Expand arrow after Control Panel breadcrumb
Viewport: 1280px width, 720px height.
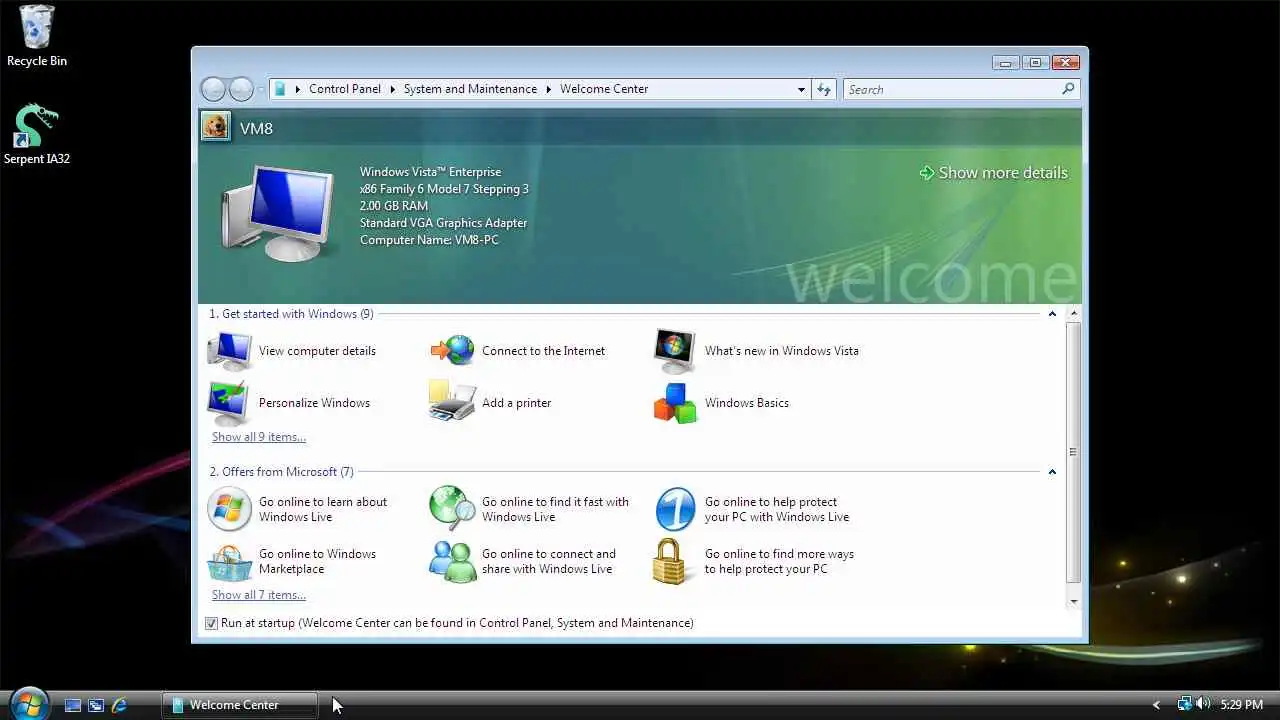coord(392,89)
